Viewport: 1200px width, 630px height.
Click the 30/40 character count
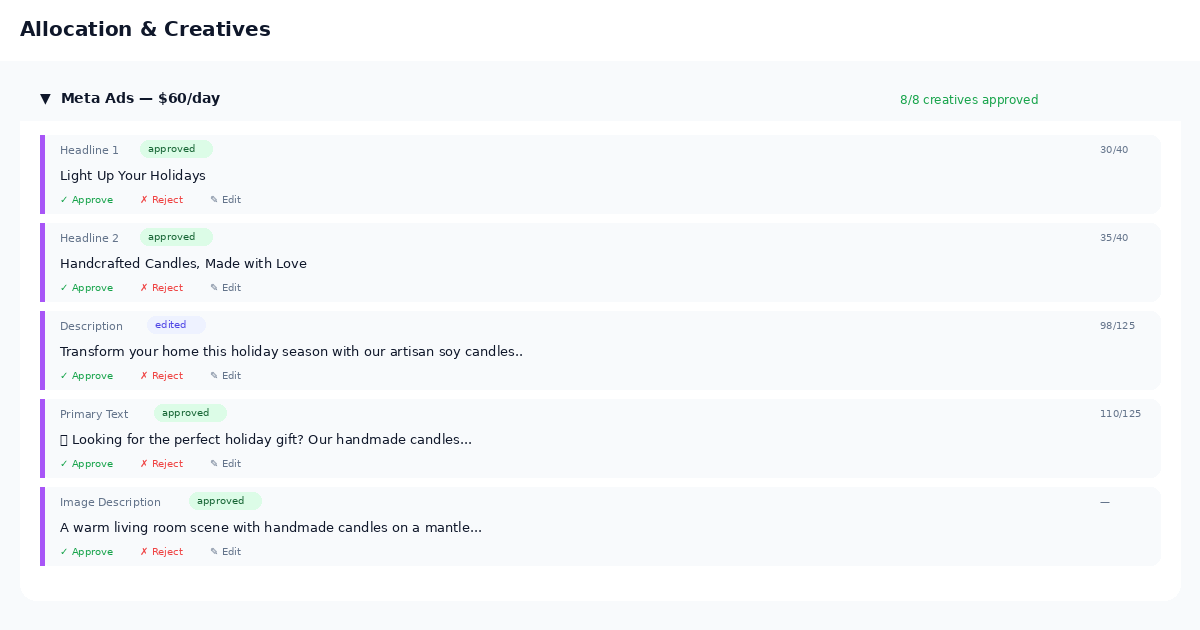1114,150
